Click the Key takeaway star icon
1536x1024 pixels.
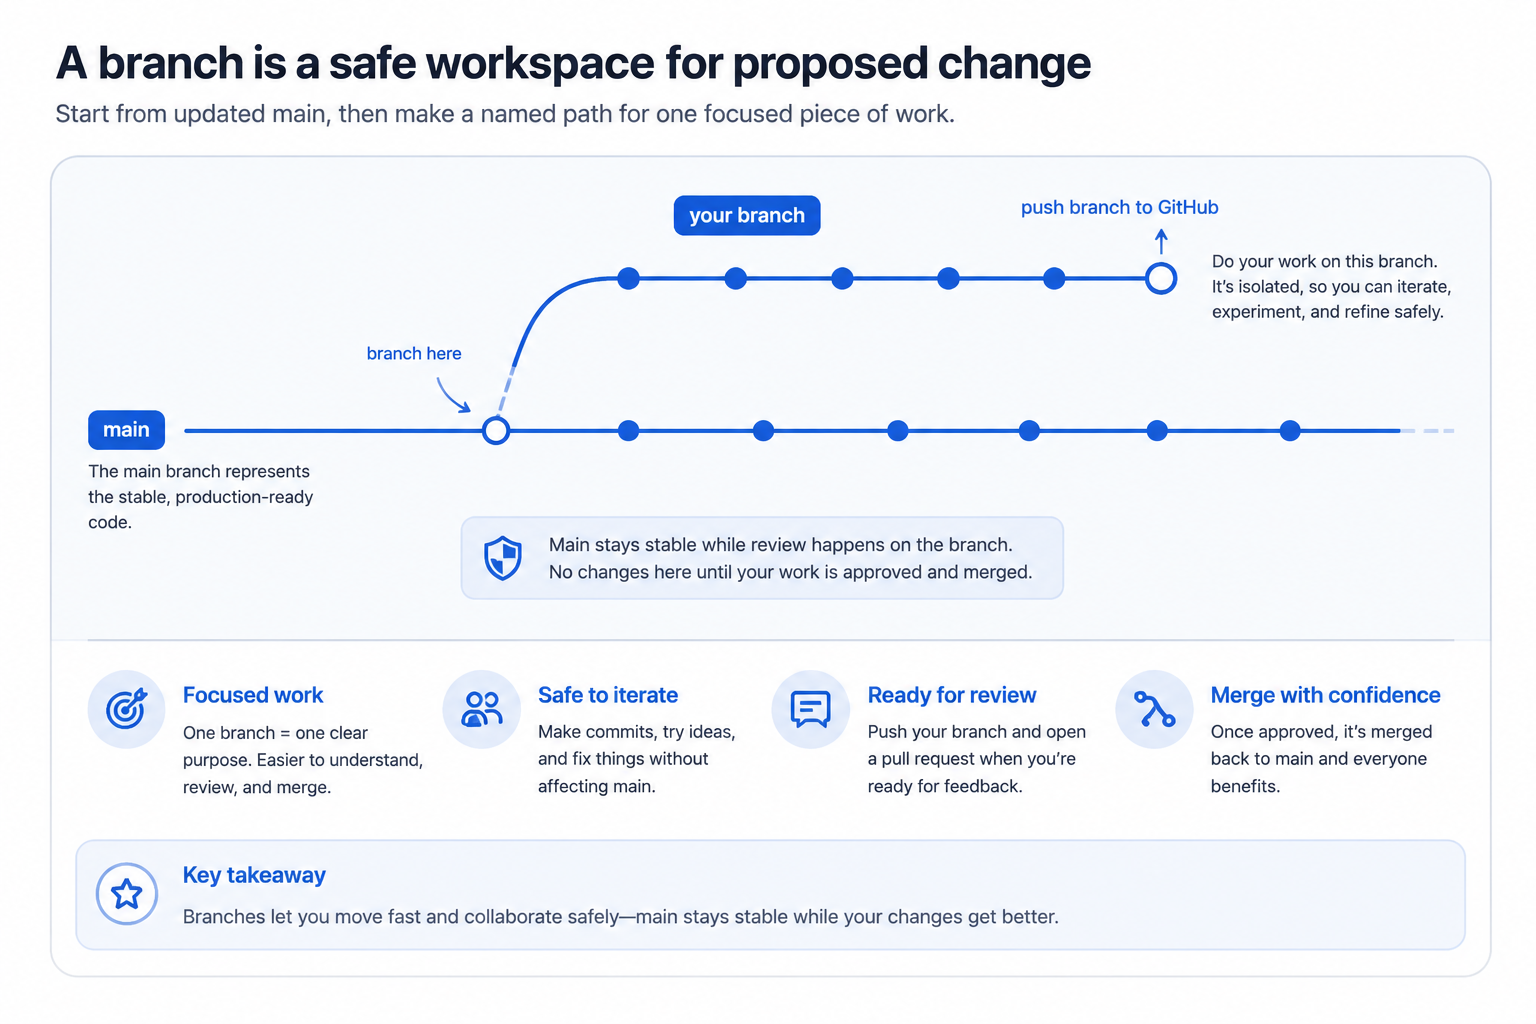point(127,894)
